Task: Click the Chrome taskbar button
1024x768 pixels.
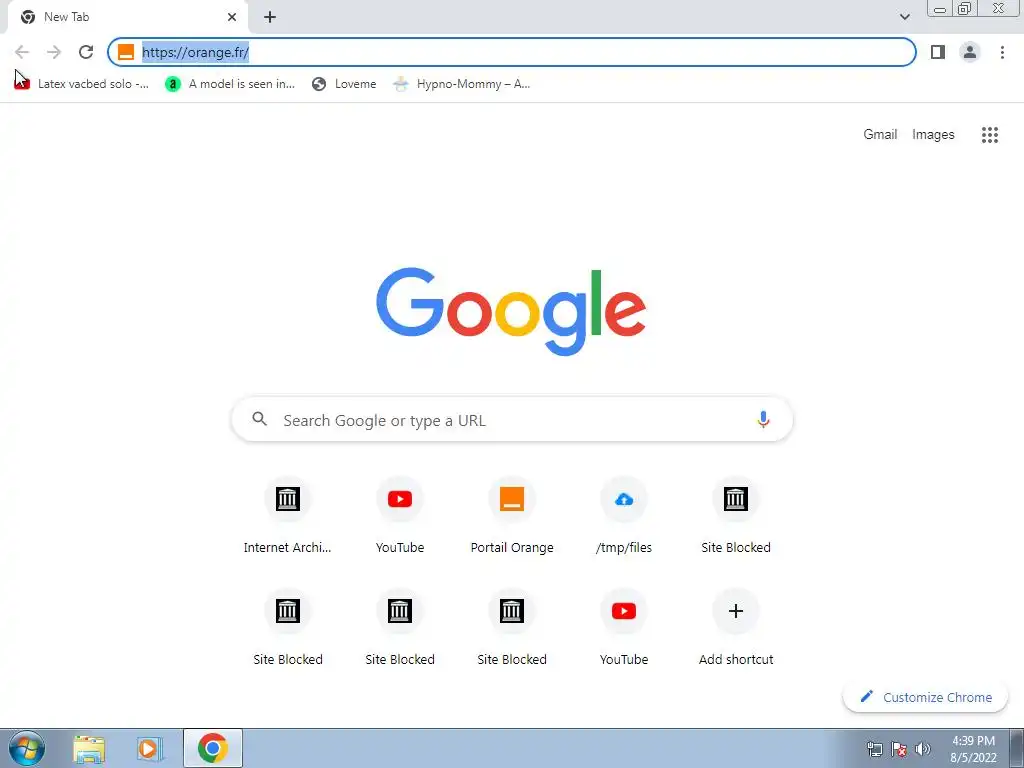Action: (x=213, y=748)
